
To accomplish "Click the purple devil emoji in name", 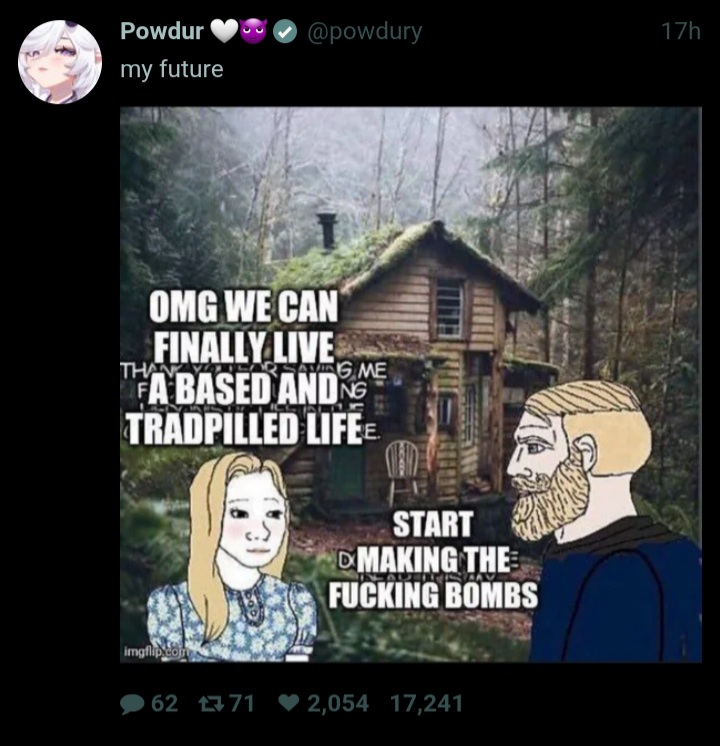I will (x=255, y=31).
